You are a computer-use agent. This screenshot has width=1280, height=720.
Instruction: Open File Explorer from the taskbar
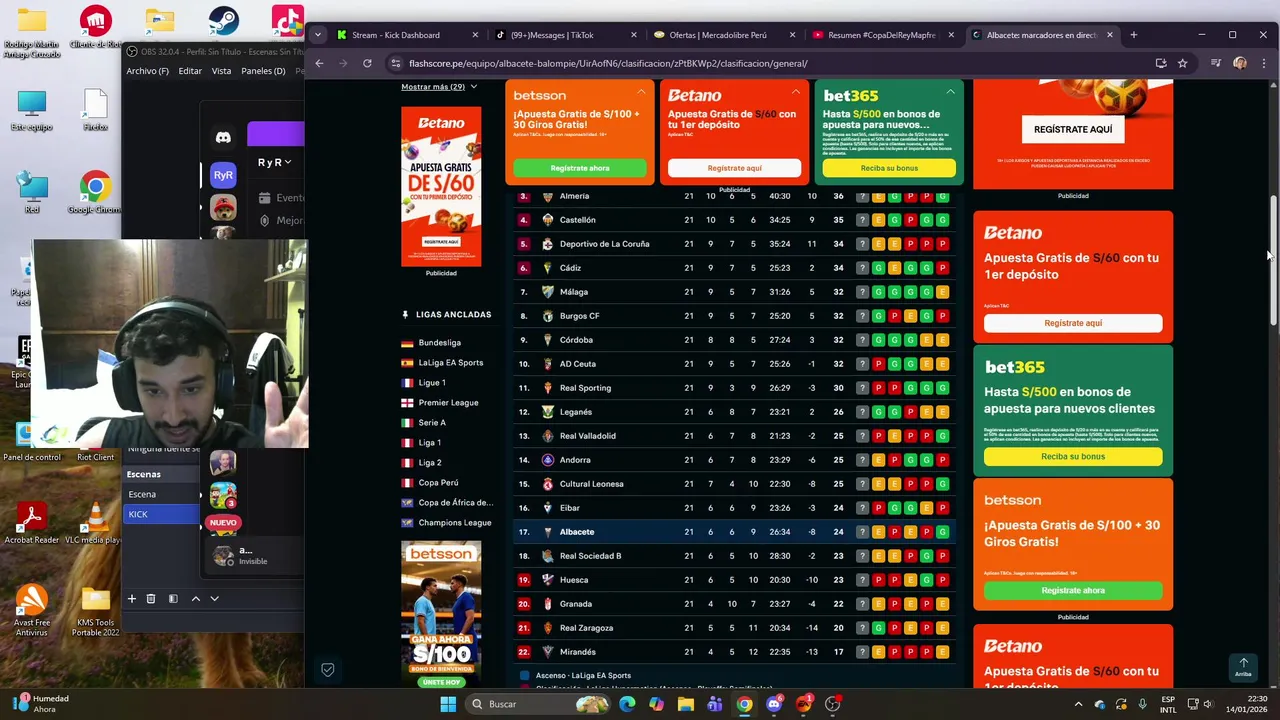[x=686, y=704]
